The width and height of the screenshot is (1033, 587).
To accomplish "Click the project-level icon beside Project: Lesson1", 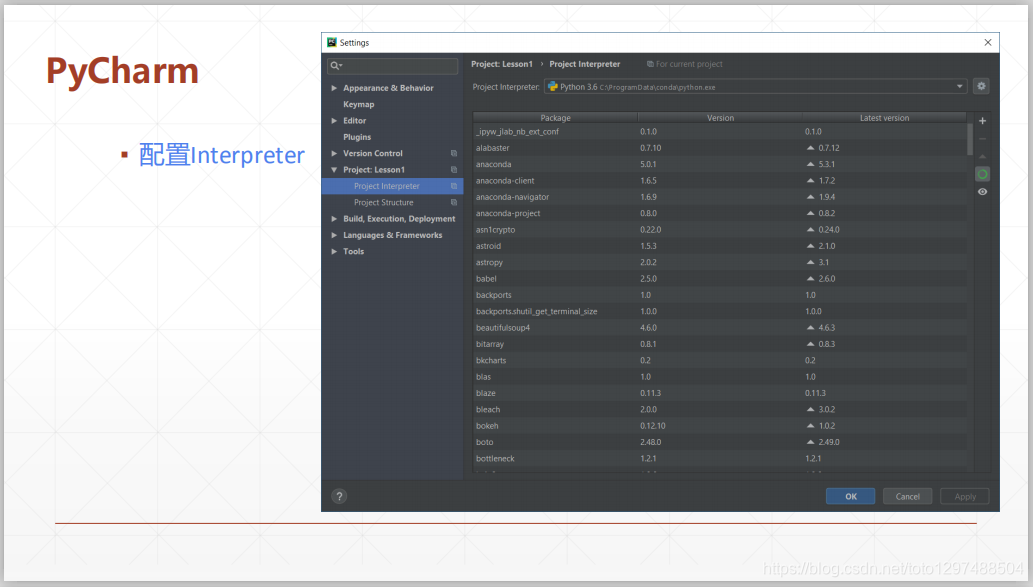I will point(454,170).
